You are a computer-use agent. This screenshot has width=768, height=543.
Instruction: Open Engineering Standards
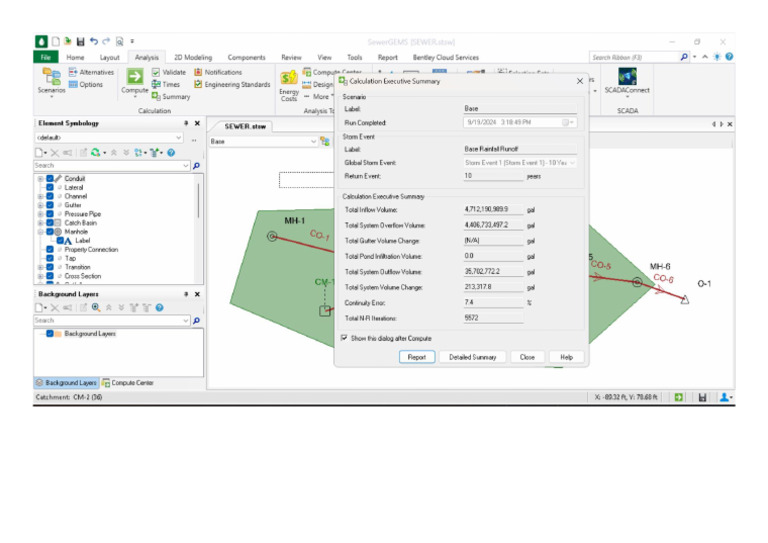232,84
